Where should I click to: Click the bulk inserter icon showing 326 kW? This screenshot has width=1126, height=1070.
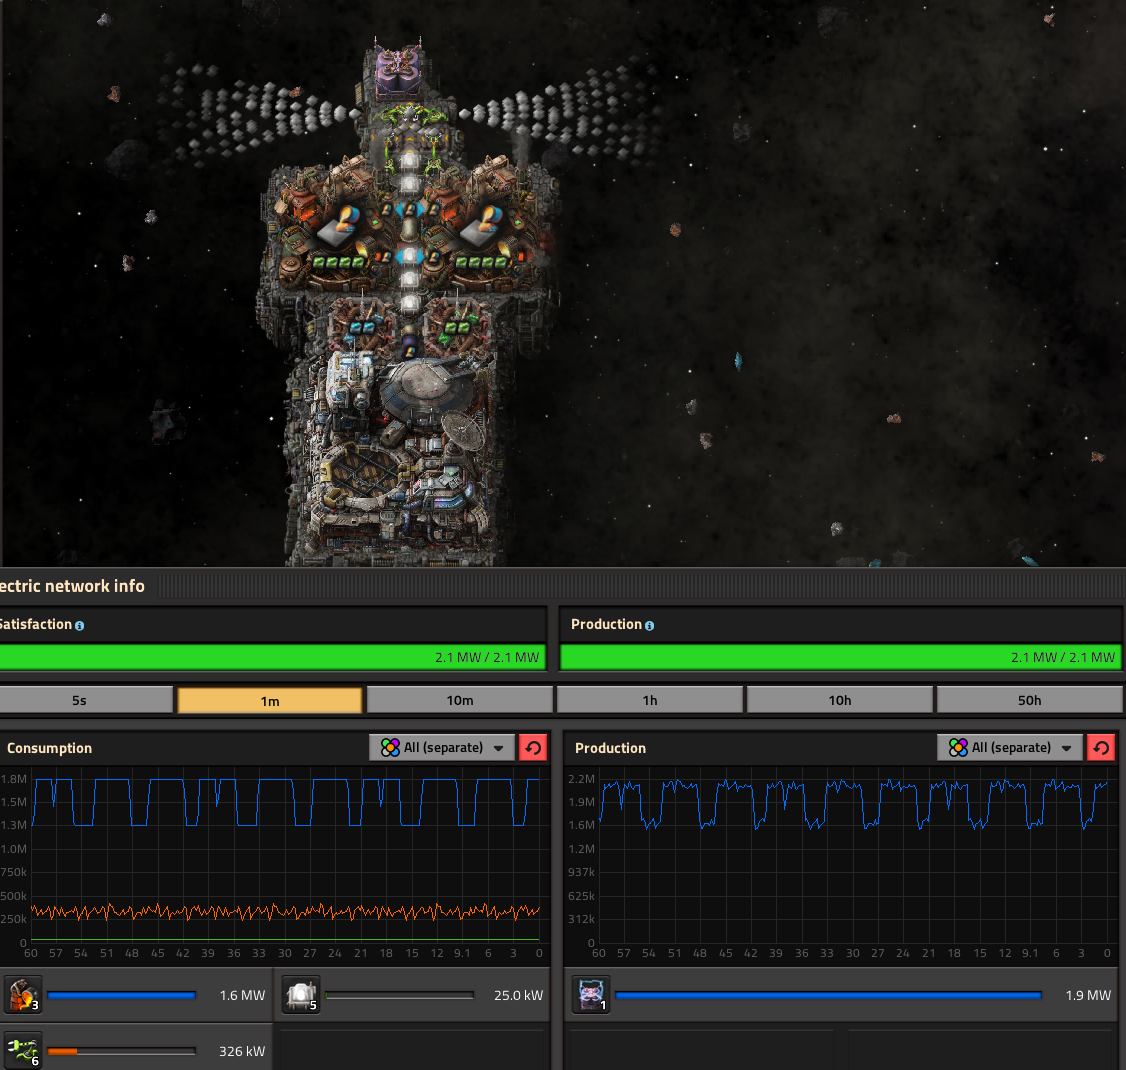[23, 1051]
